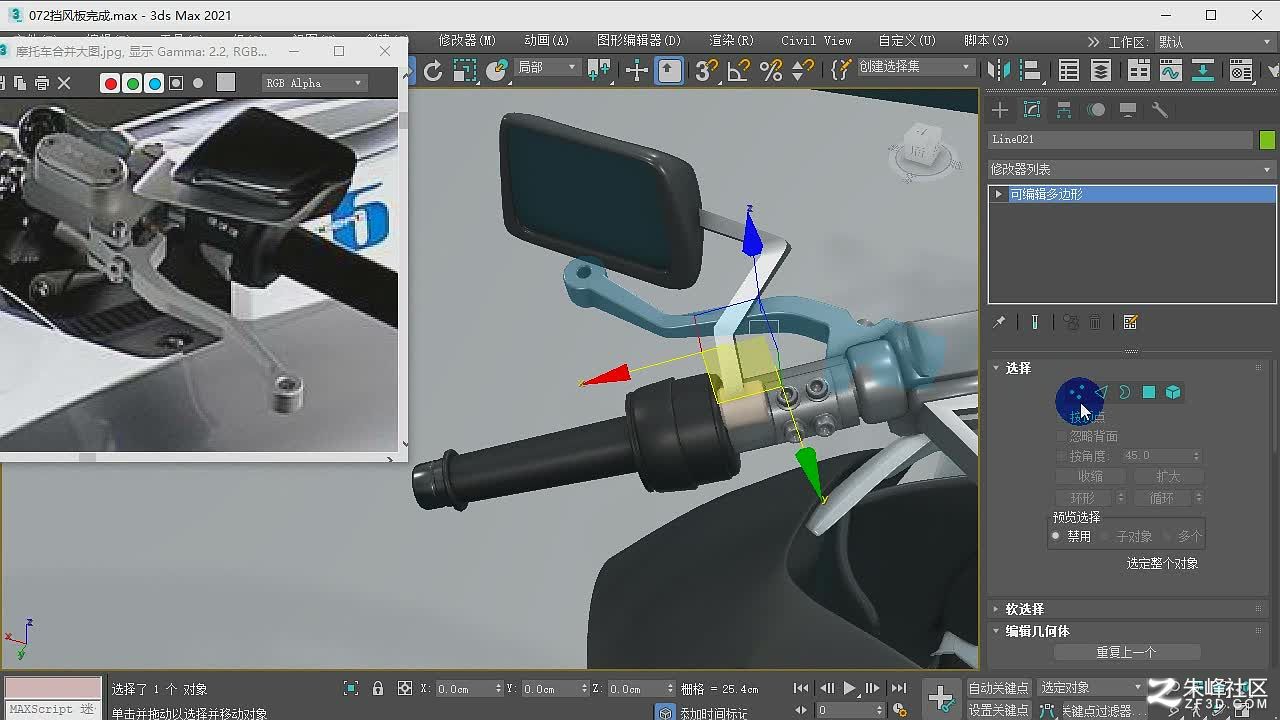
Task: Toggle Spinner Snap icon
Action: (803, 70)
